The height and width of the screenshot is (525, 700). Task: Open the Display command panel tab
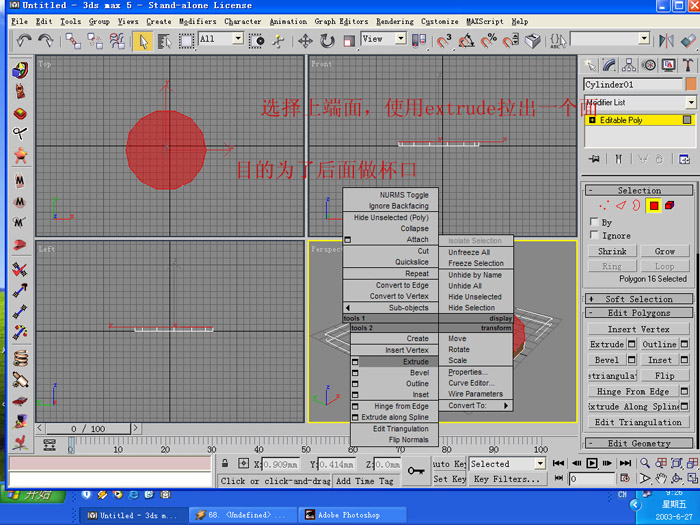point(668,66)
